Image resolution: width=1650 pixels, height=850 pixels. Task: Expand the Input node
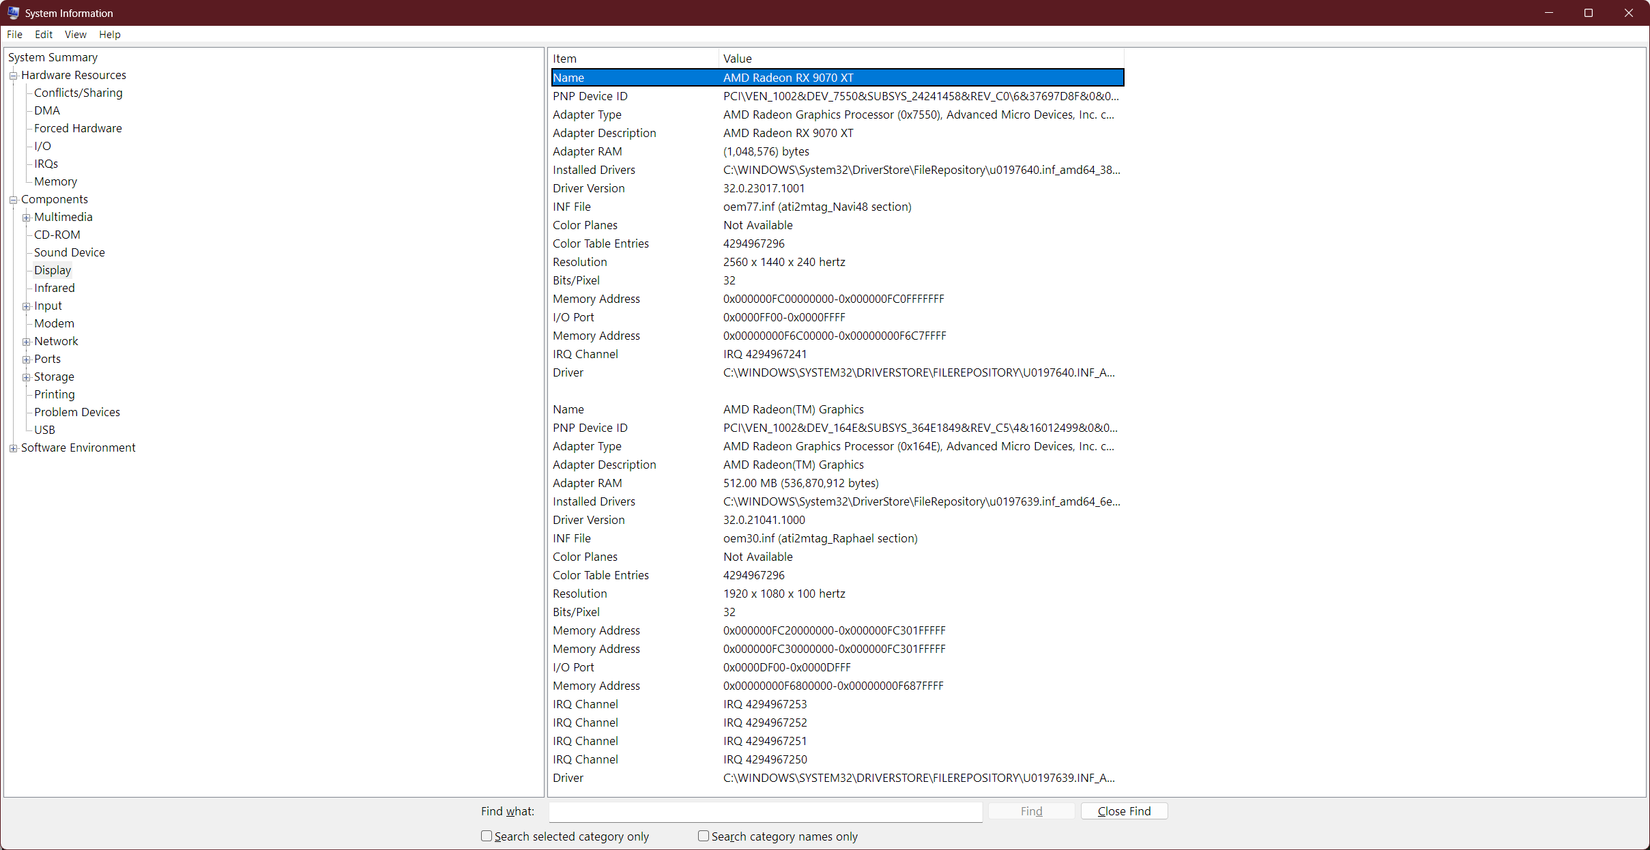point(26,306)
